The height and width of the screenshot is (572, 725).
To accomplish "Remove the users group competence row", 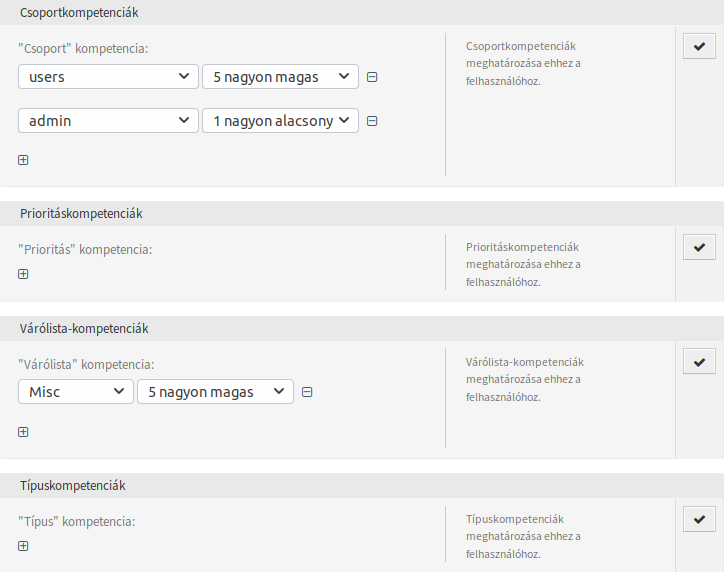I will click(x=372, y=77).
